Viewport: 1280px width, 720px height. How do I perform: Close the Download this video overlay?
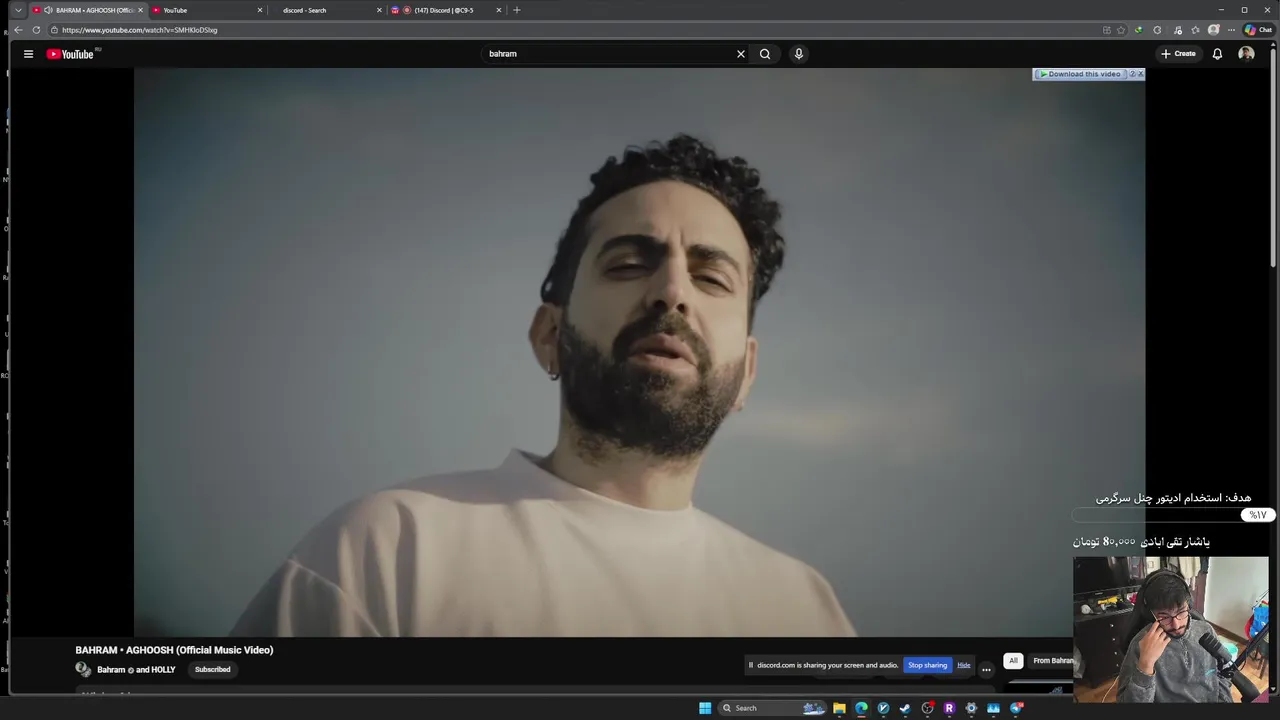[1140, 74]
